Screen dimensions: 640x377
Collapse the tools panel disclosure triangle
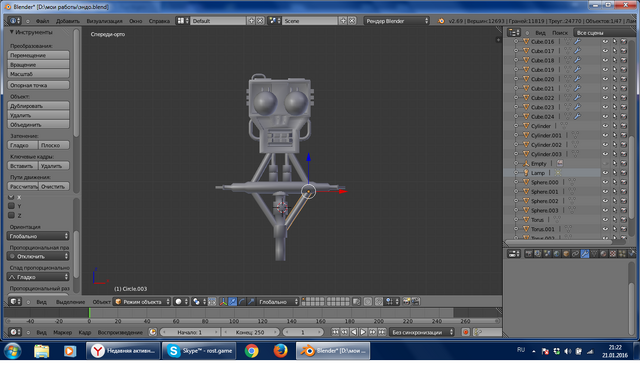click(x=11, y=32)
